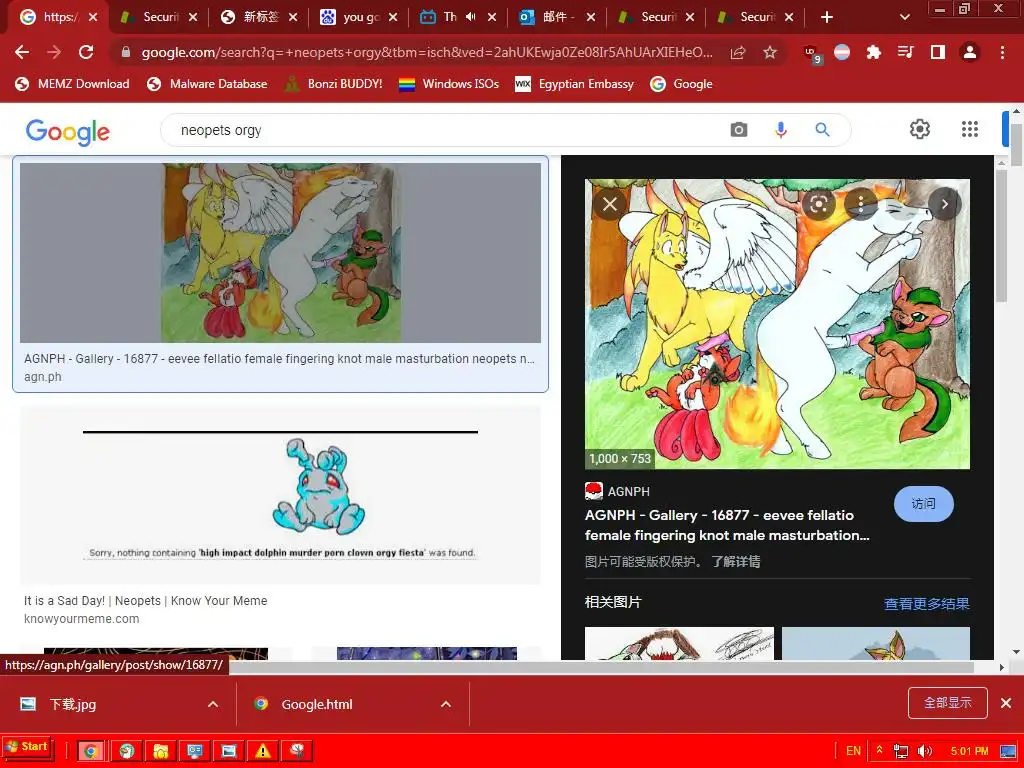Expand the tab search chevron

coord(904,17)
